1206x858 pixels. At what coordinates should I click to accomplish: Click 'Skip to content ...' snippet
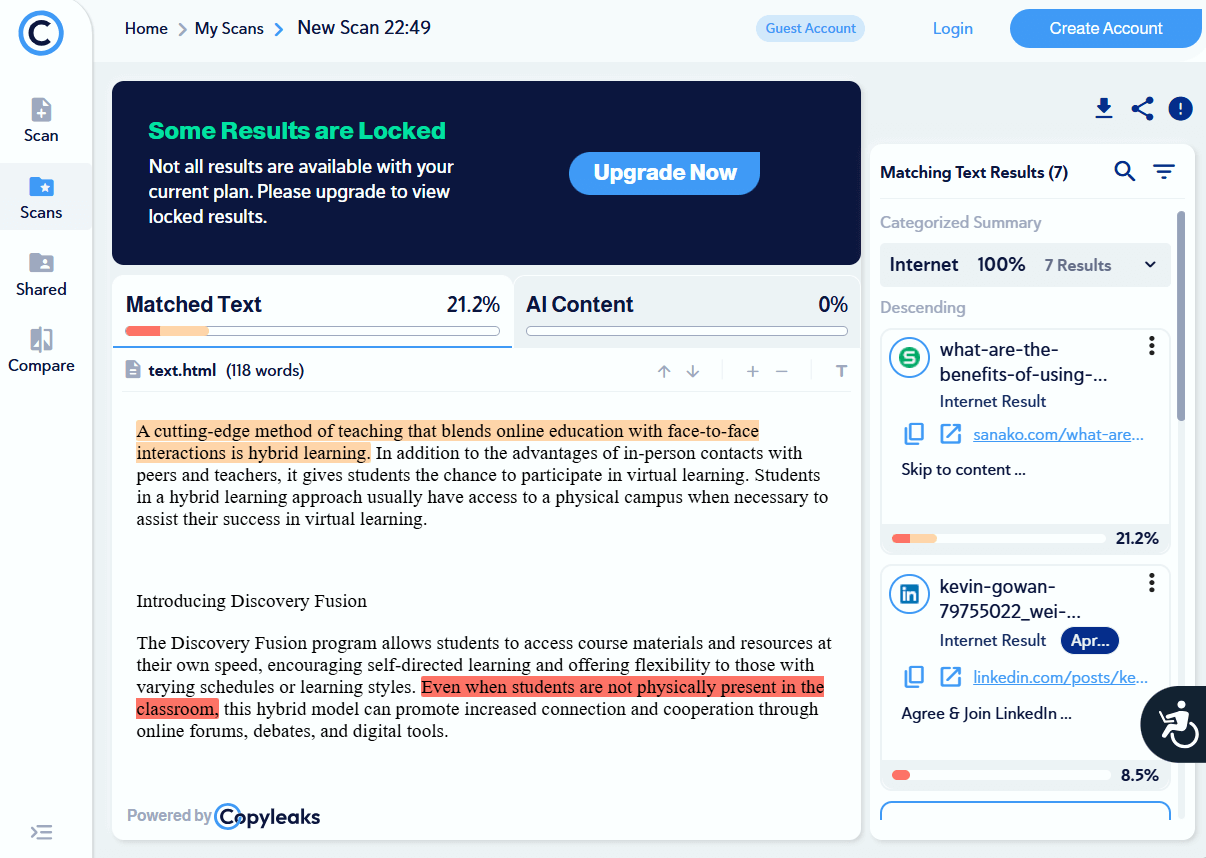[x=963, y=469]
